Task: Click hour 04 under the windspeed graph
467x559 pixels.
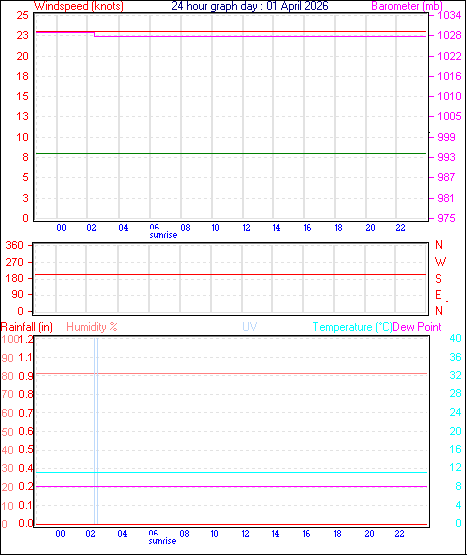Action: click(x=123, y=227)
